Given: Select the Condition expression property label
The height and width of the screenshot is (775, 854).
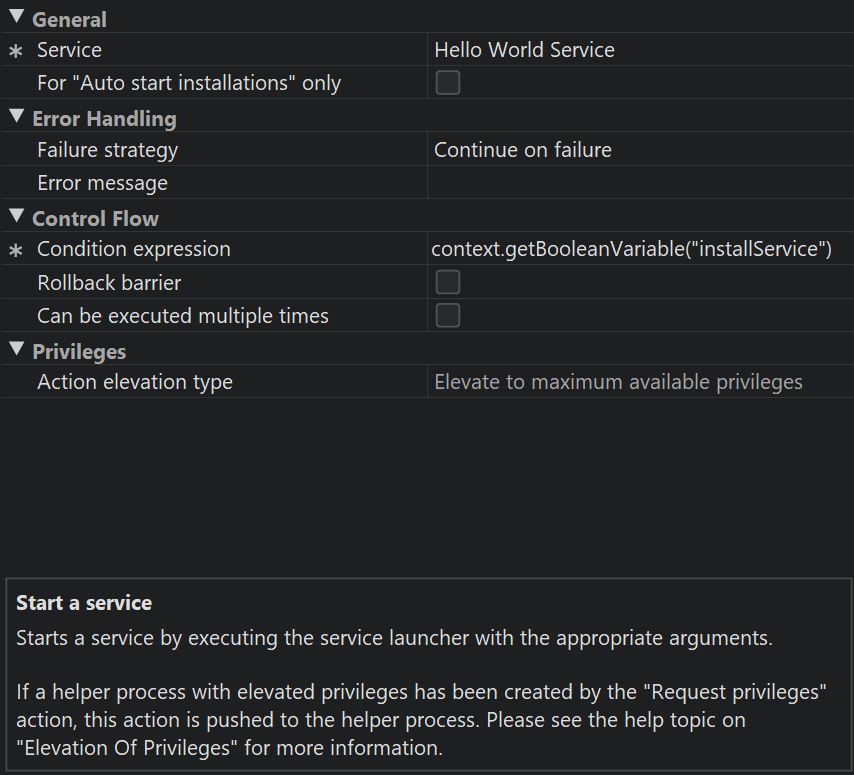Looking at the screenshot, I should tap(133, 249).
